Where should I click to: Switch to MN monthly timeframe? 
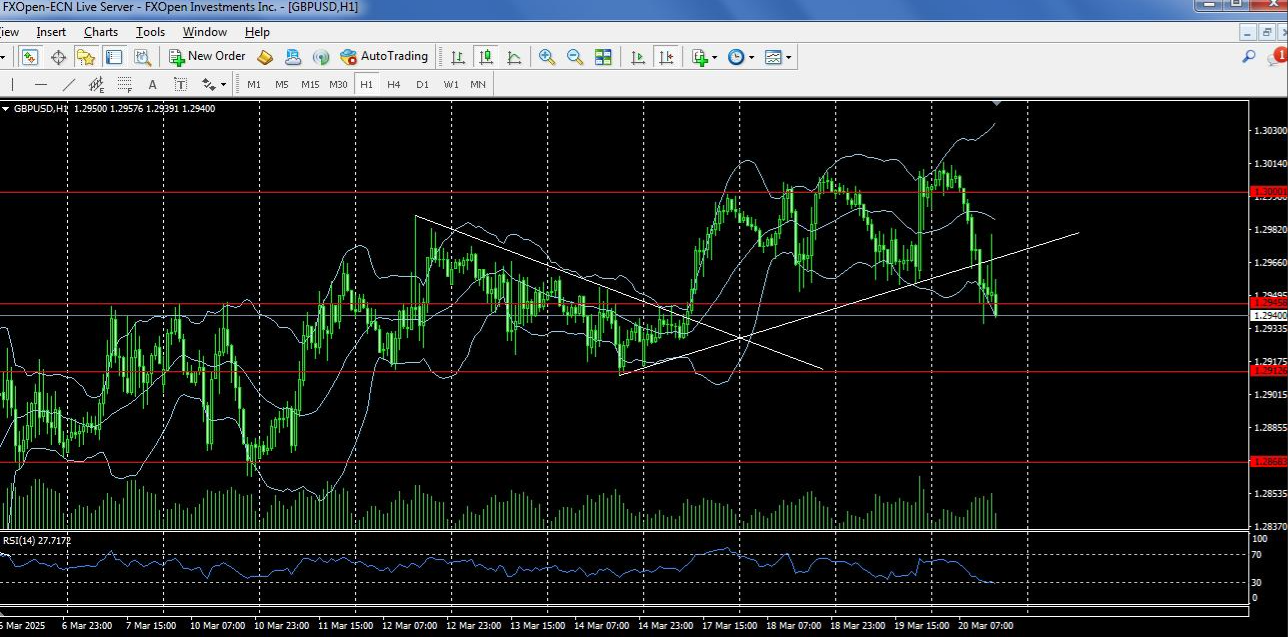tap(478, 84)
